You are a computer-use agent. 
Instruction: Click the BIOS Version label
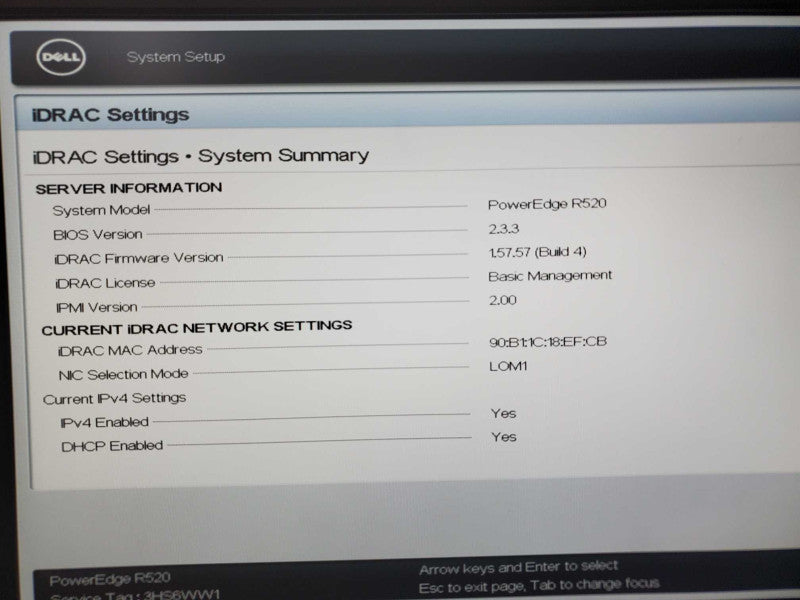click(x=97, y=235)
